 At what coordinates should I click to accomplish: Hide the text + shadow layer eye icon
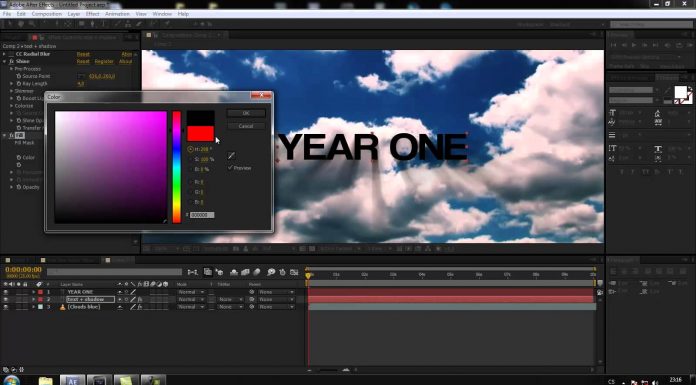pyautogui.click(x=6, y=299)
